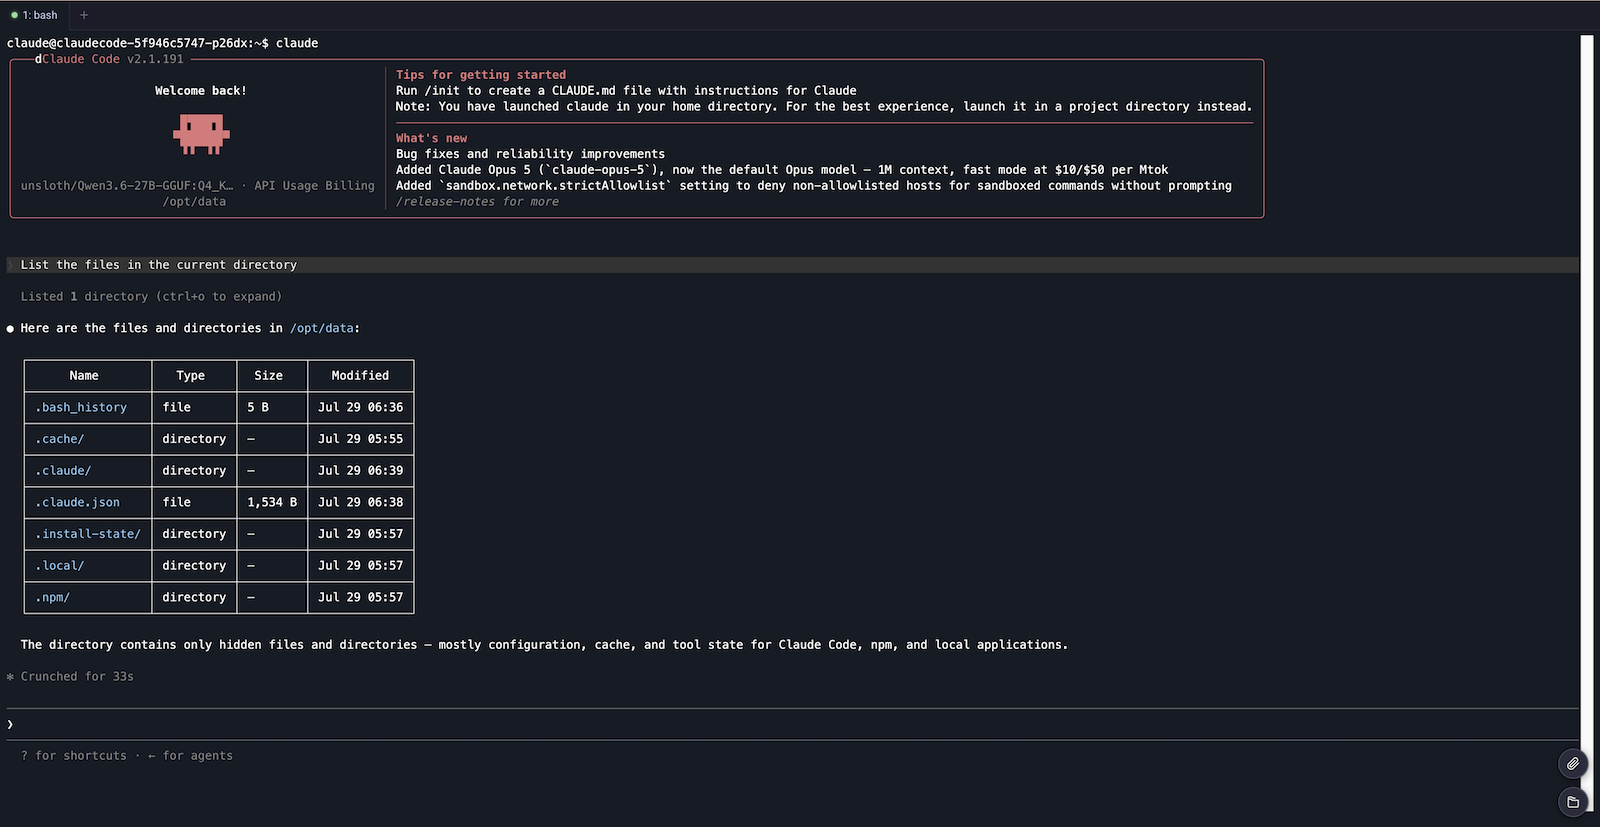Click the .claude/ directory name
Screen dimensions: 1600x827
click(x=63, y=470)
